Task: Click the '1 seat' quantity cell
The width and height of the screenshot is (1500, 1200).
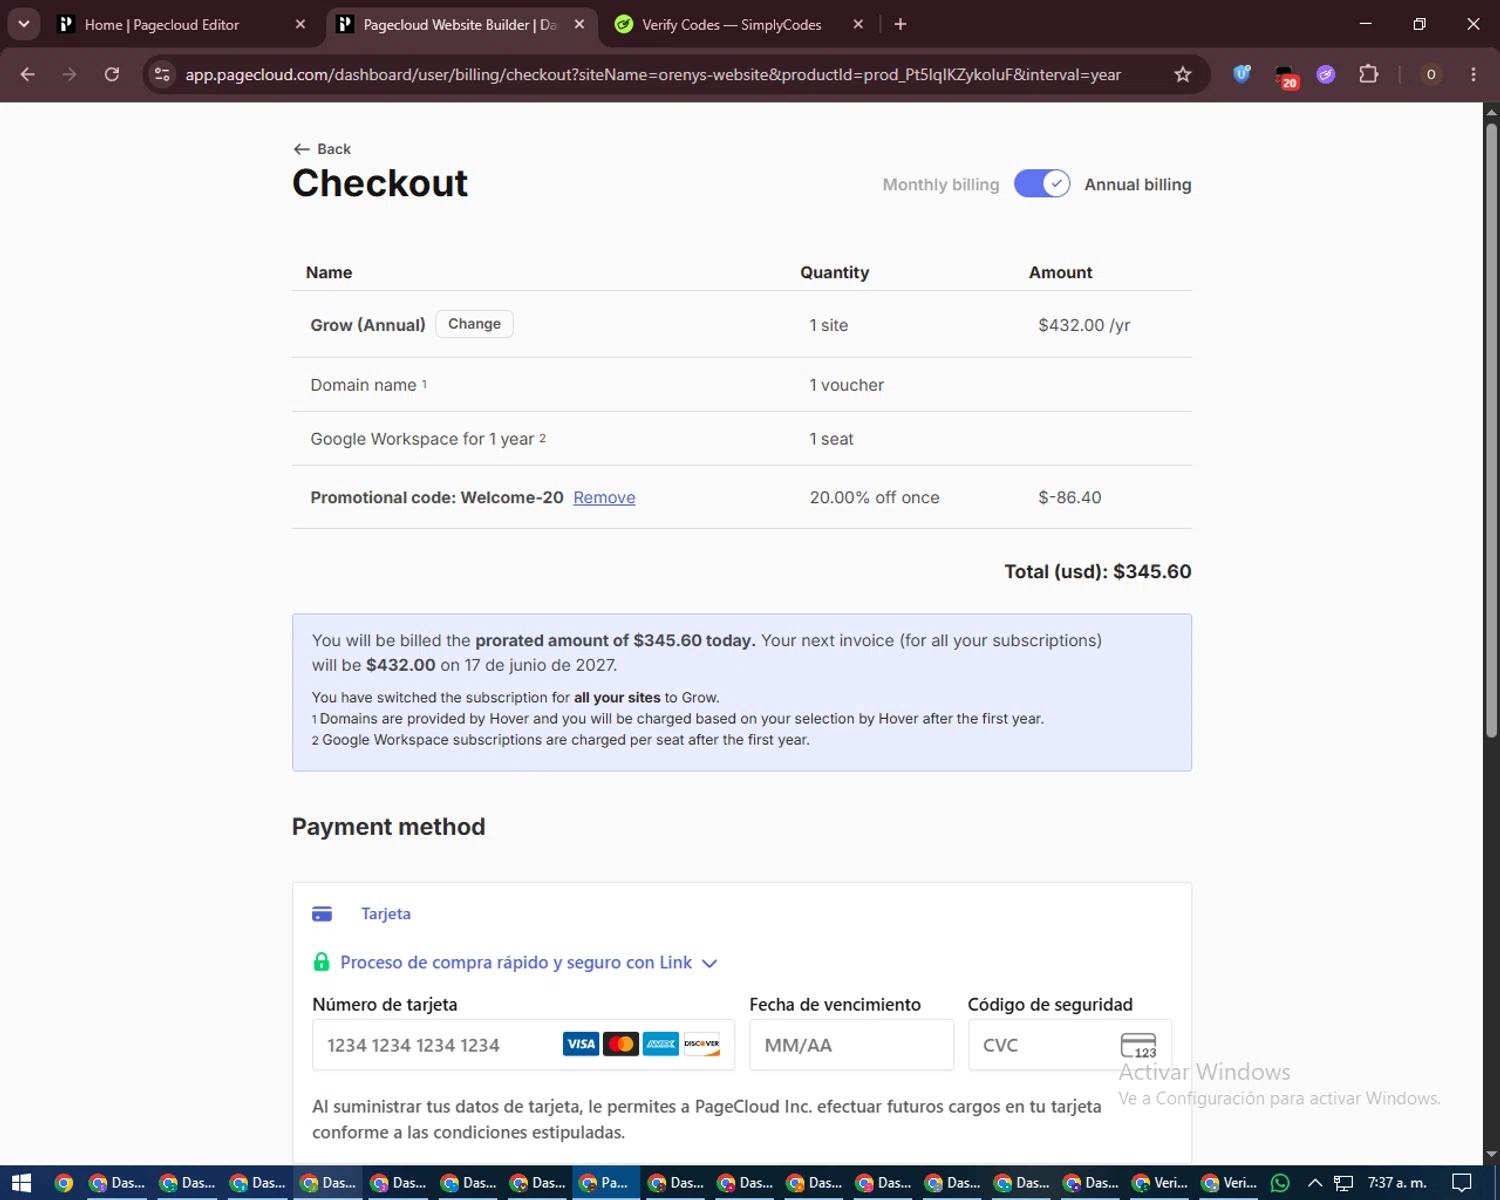Action: tap(832, 439)
